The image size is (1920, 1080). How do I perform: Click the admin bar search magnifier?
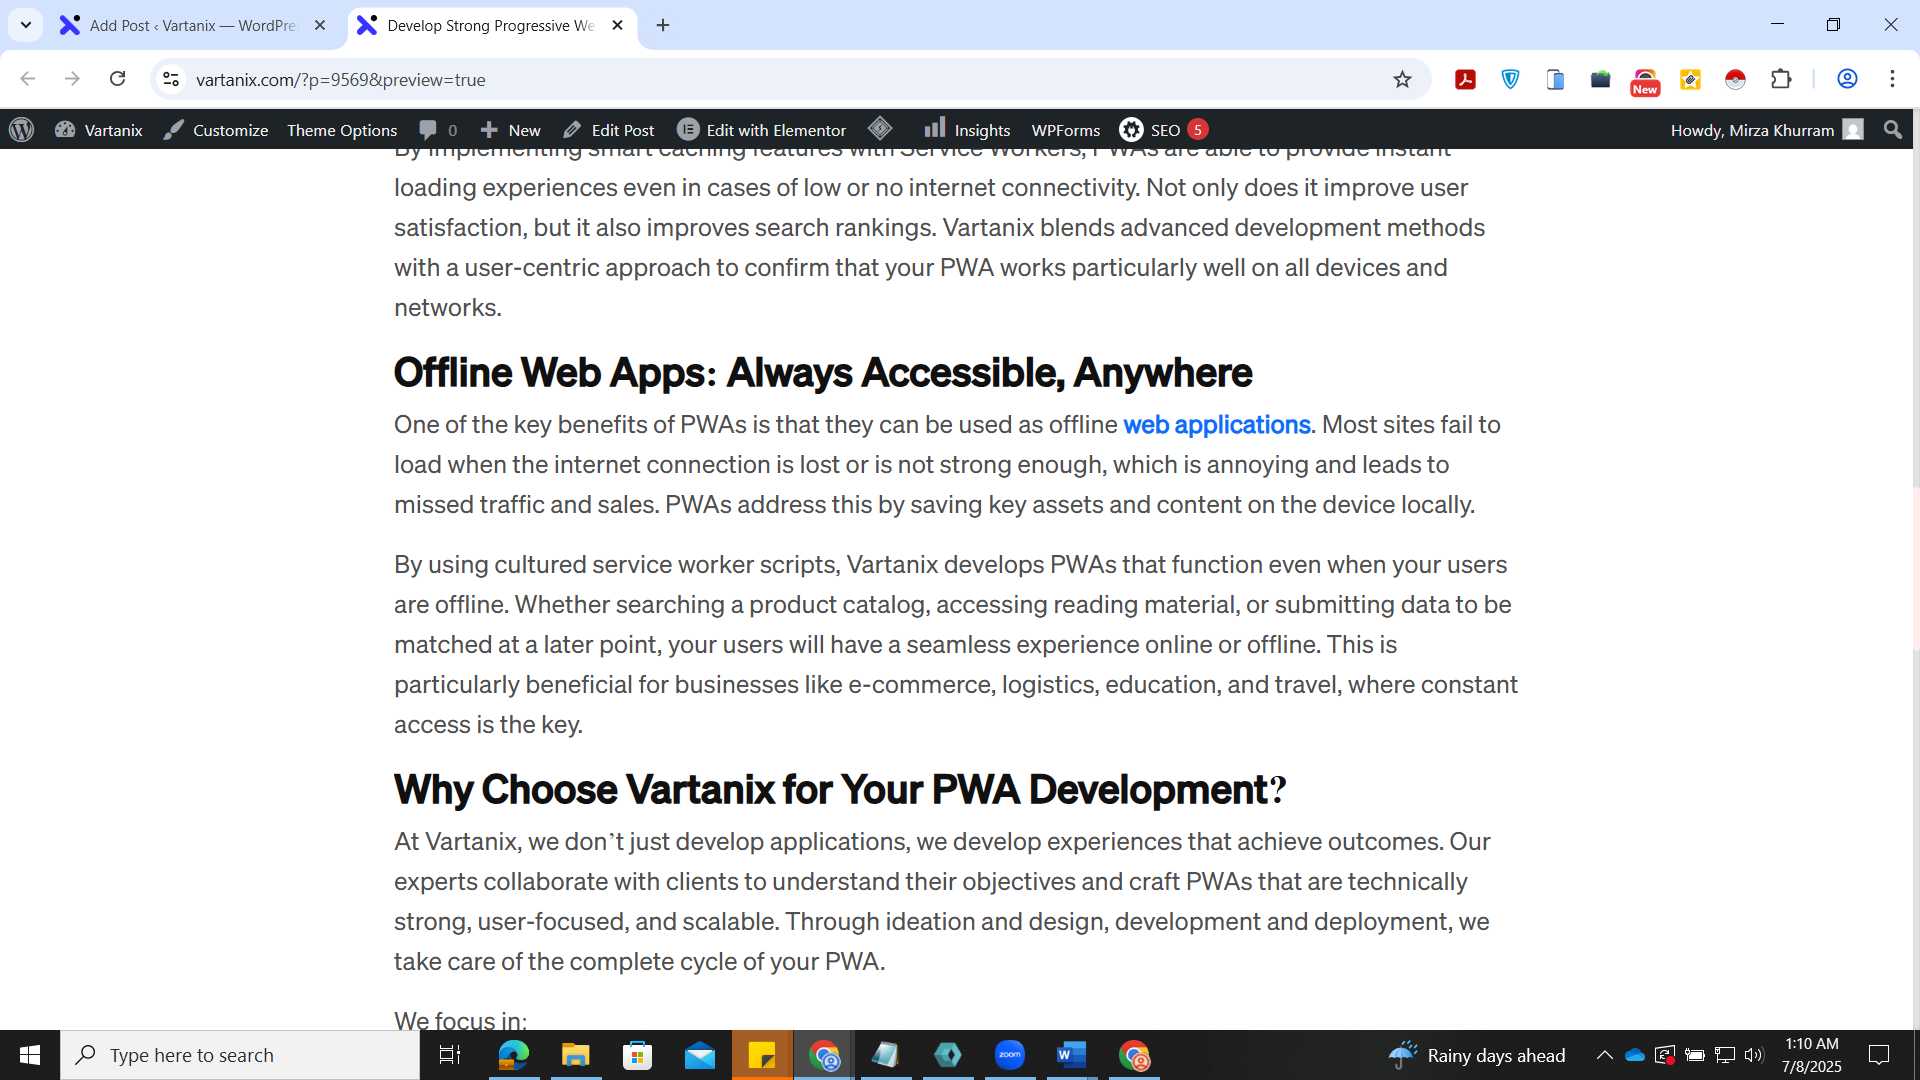point(1892,130)
